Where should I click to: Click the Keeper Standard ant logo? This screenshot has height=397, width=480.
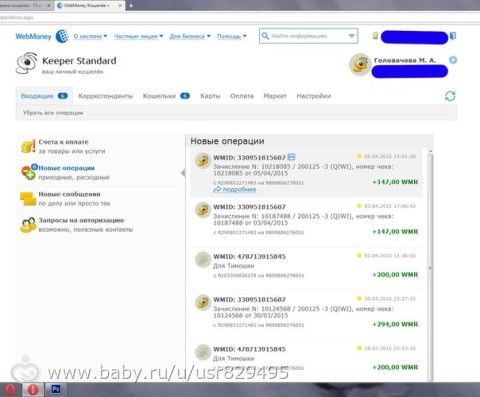click(27, 63)
